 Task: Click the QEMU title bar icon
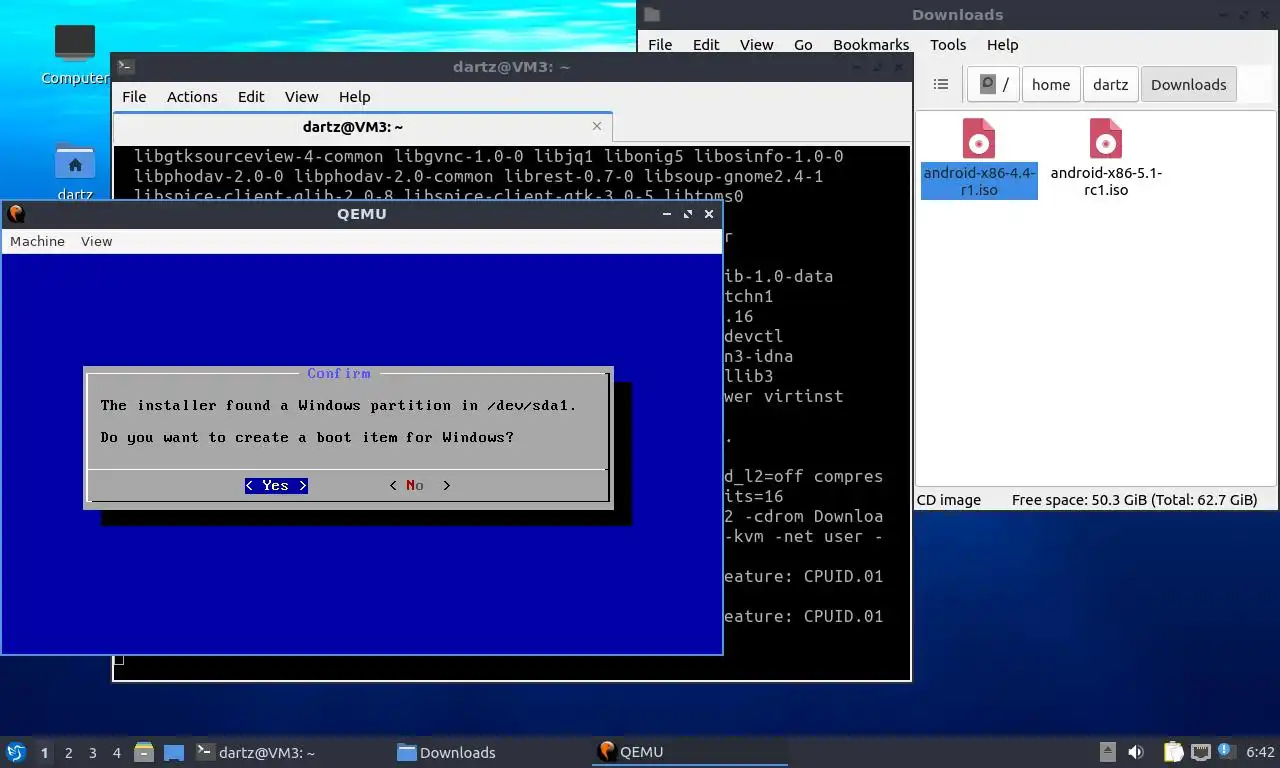click(x=15, y=213)
